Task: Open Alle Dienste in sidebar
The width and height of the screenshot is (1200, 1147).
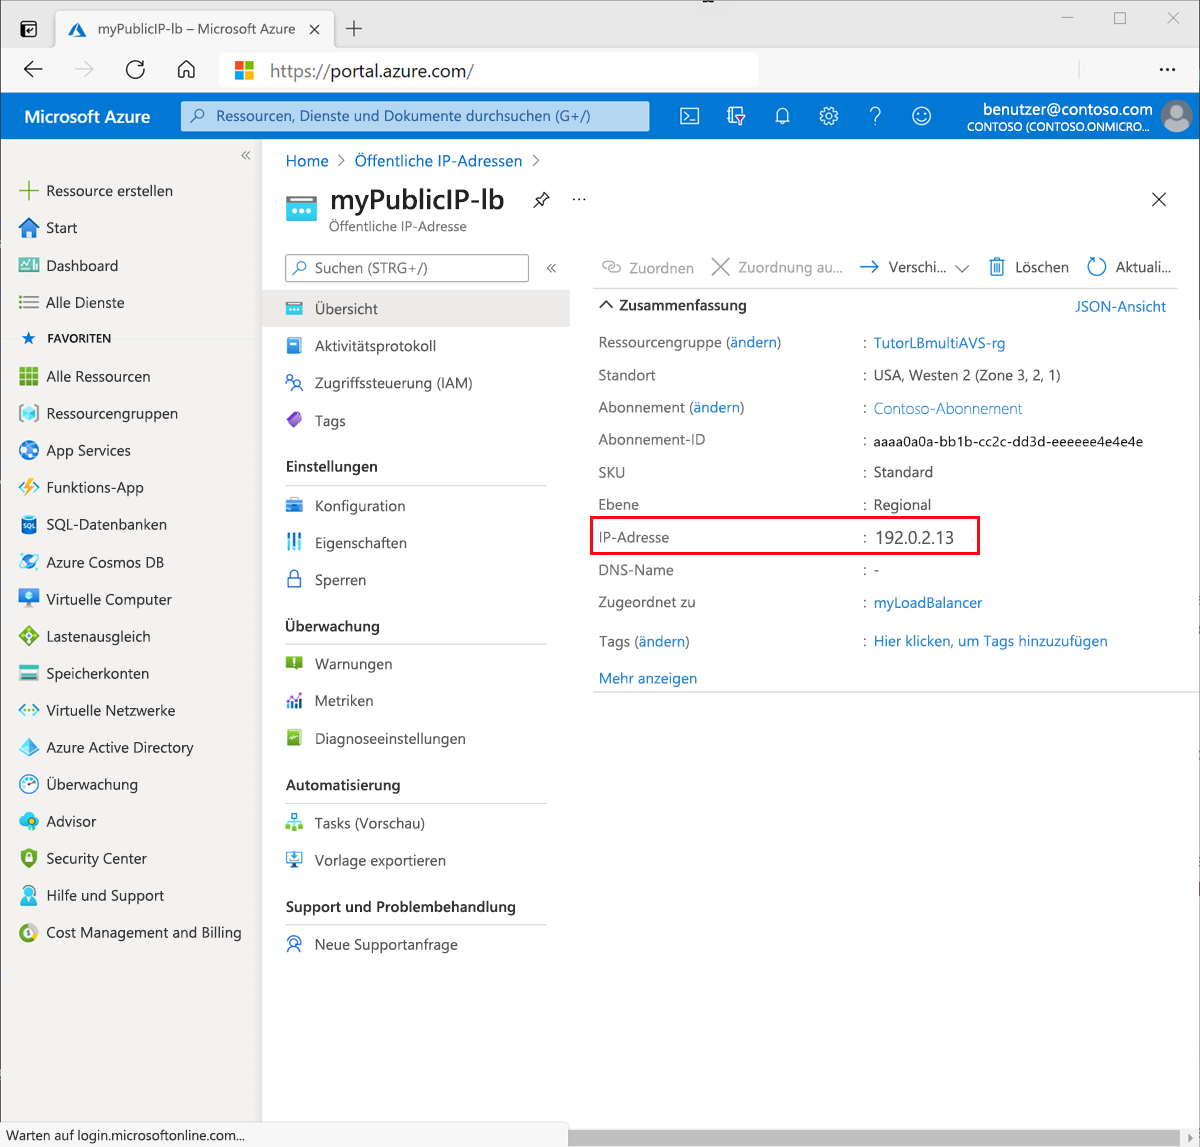Action: [x=72, y=302]
